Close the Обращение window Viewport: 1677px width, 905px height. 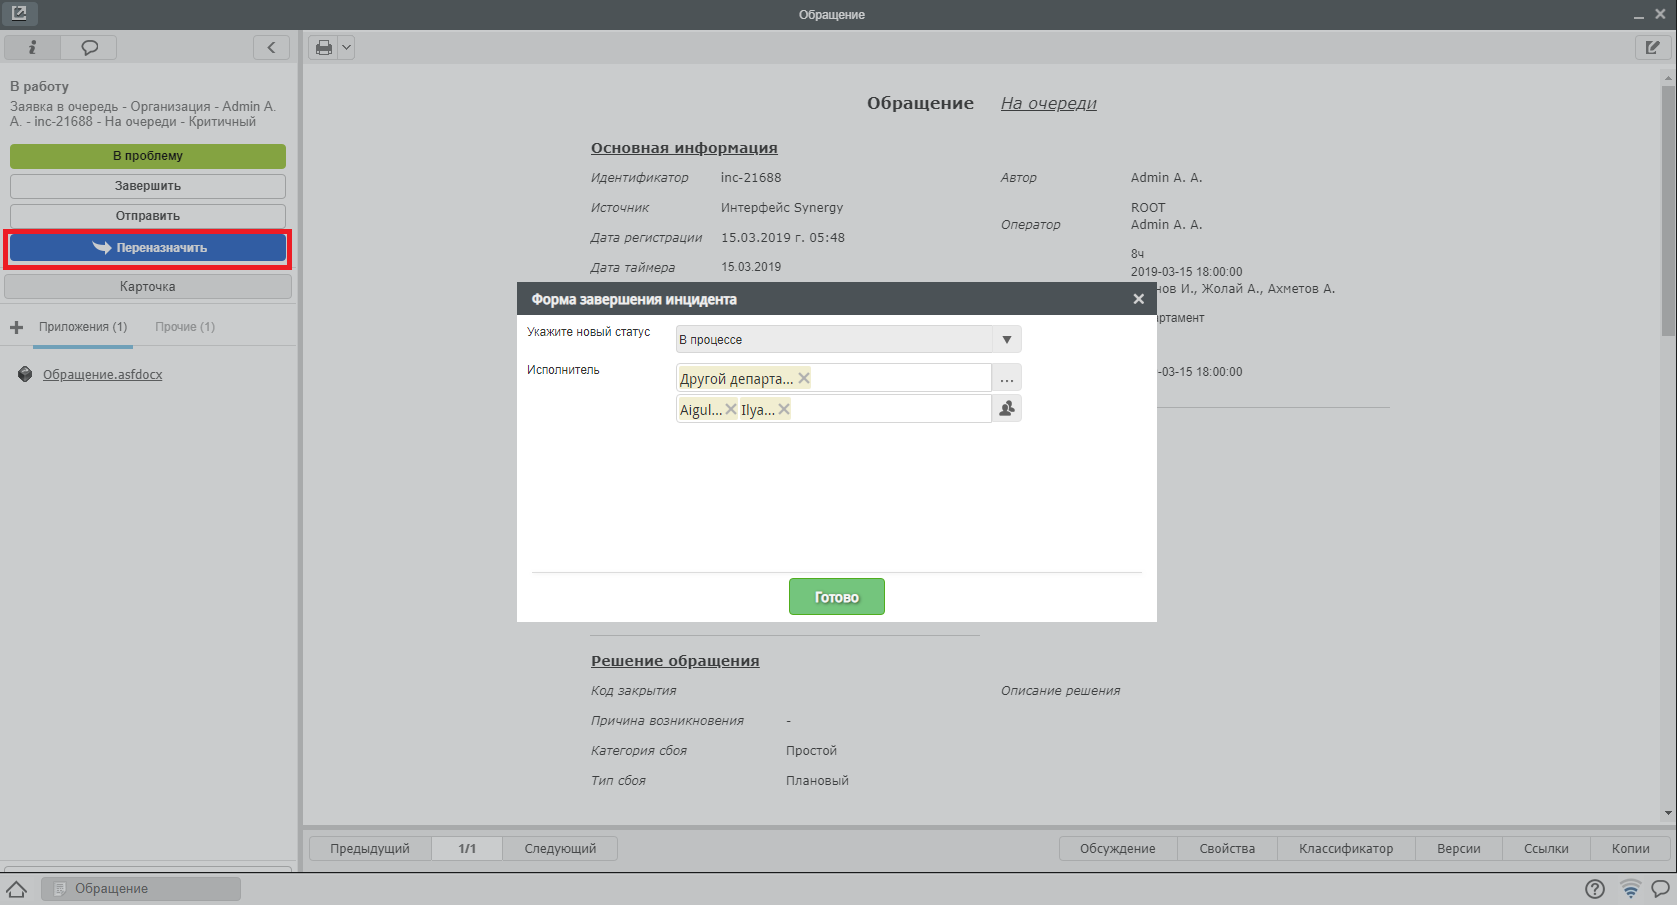pos(1660,14)
